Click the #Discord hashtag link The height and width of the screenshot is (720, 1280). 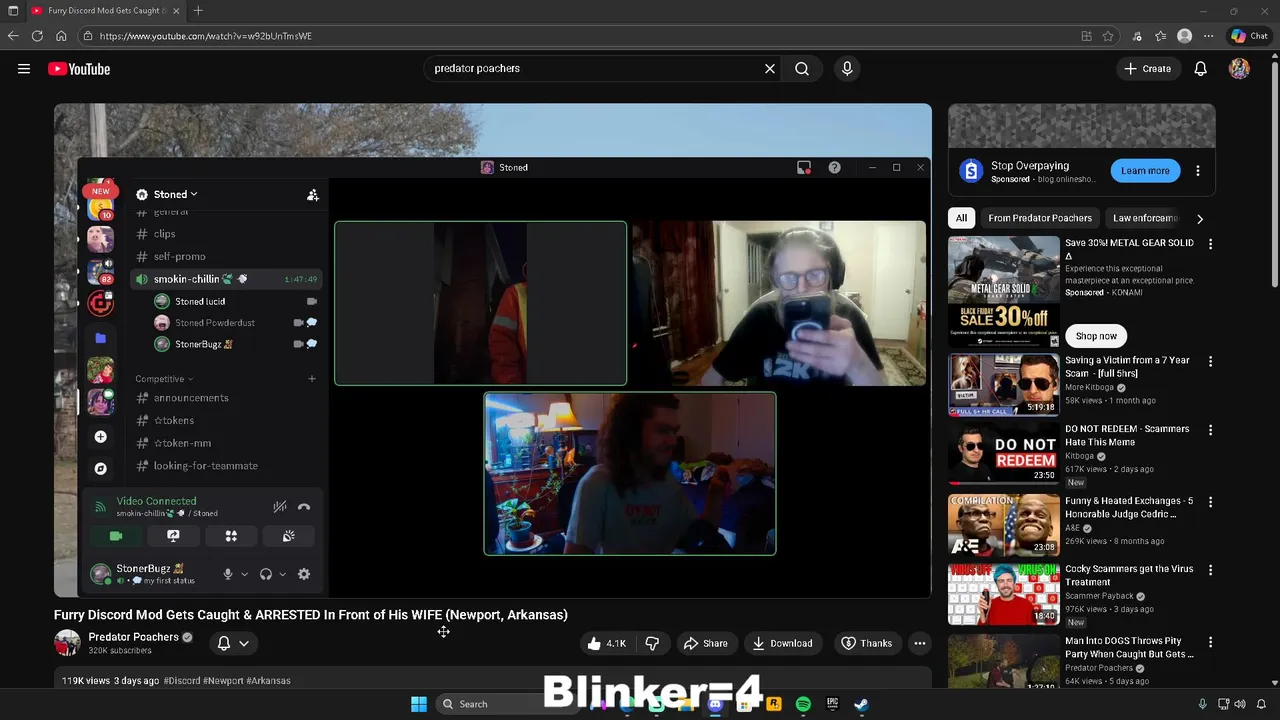181,681
